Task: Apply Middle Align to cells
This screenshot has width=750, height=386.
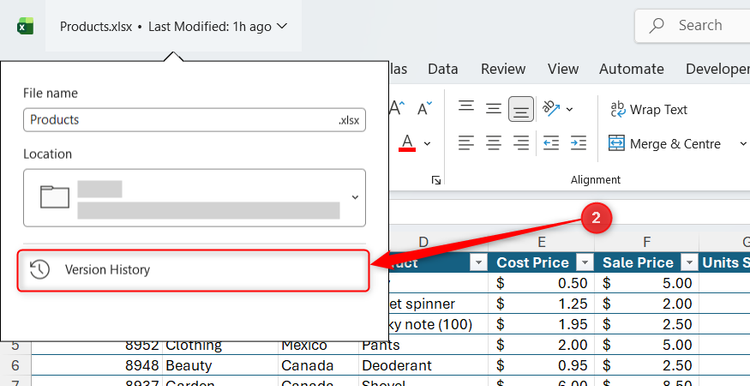Action: tap(493, 109)
